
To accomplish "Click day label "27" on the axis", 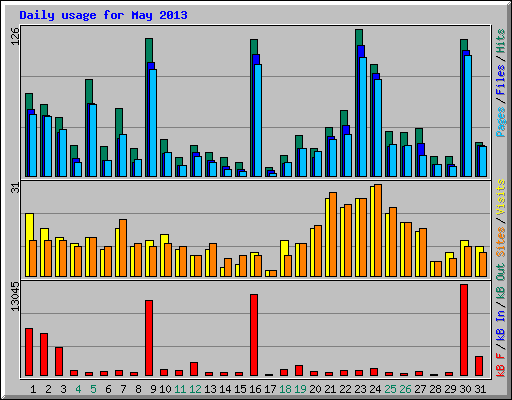I will 420,389.
